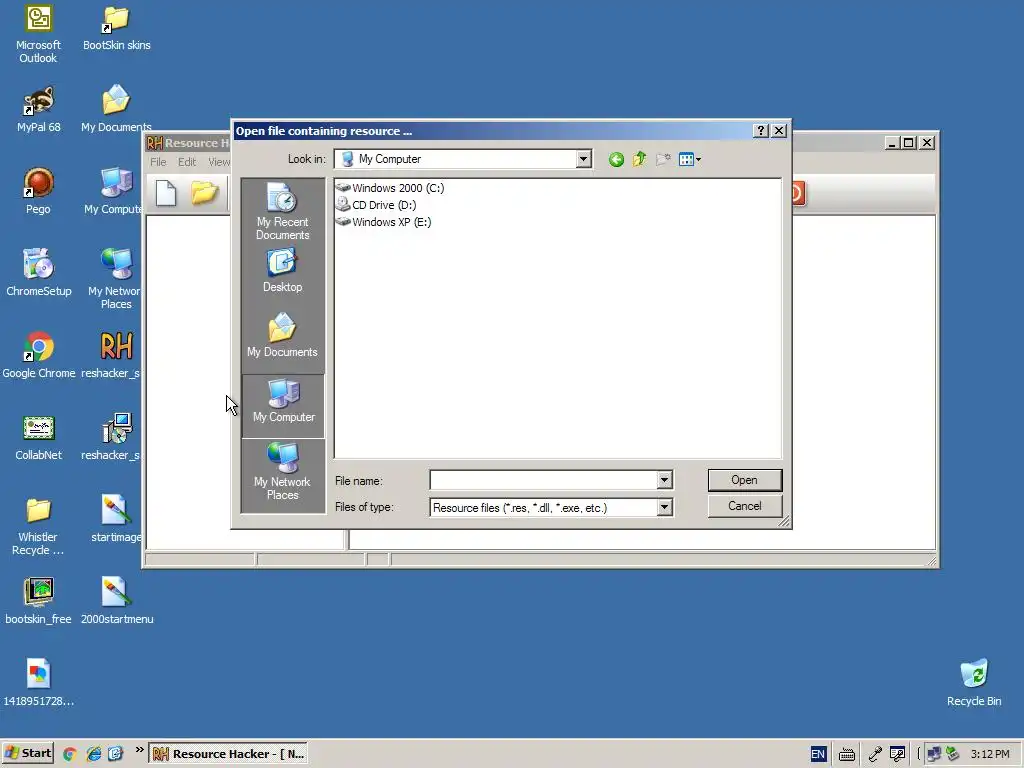Select Recycle Bin on desktop
The height and width of the screenshot is (768, 1024).
(974, 683)
